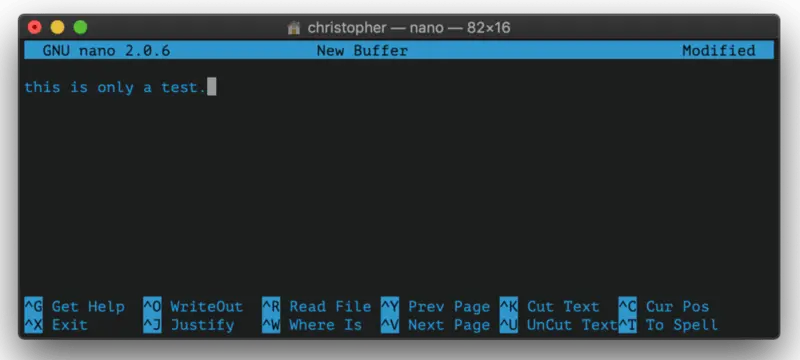This screenshot has height=360, width=800.
Task: Select the ^Y Prev Page shortcut
Action: tap(435, 306)
